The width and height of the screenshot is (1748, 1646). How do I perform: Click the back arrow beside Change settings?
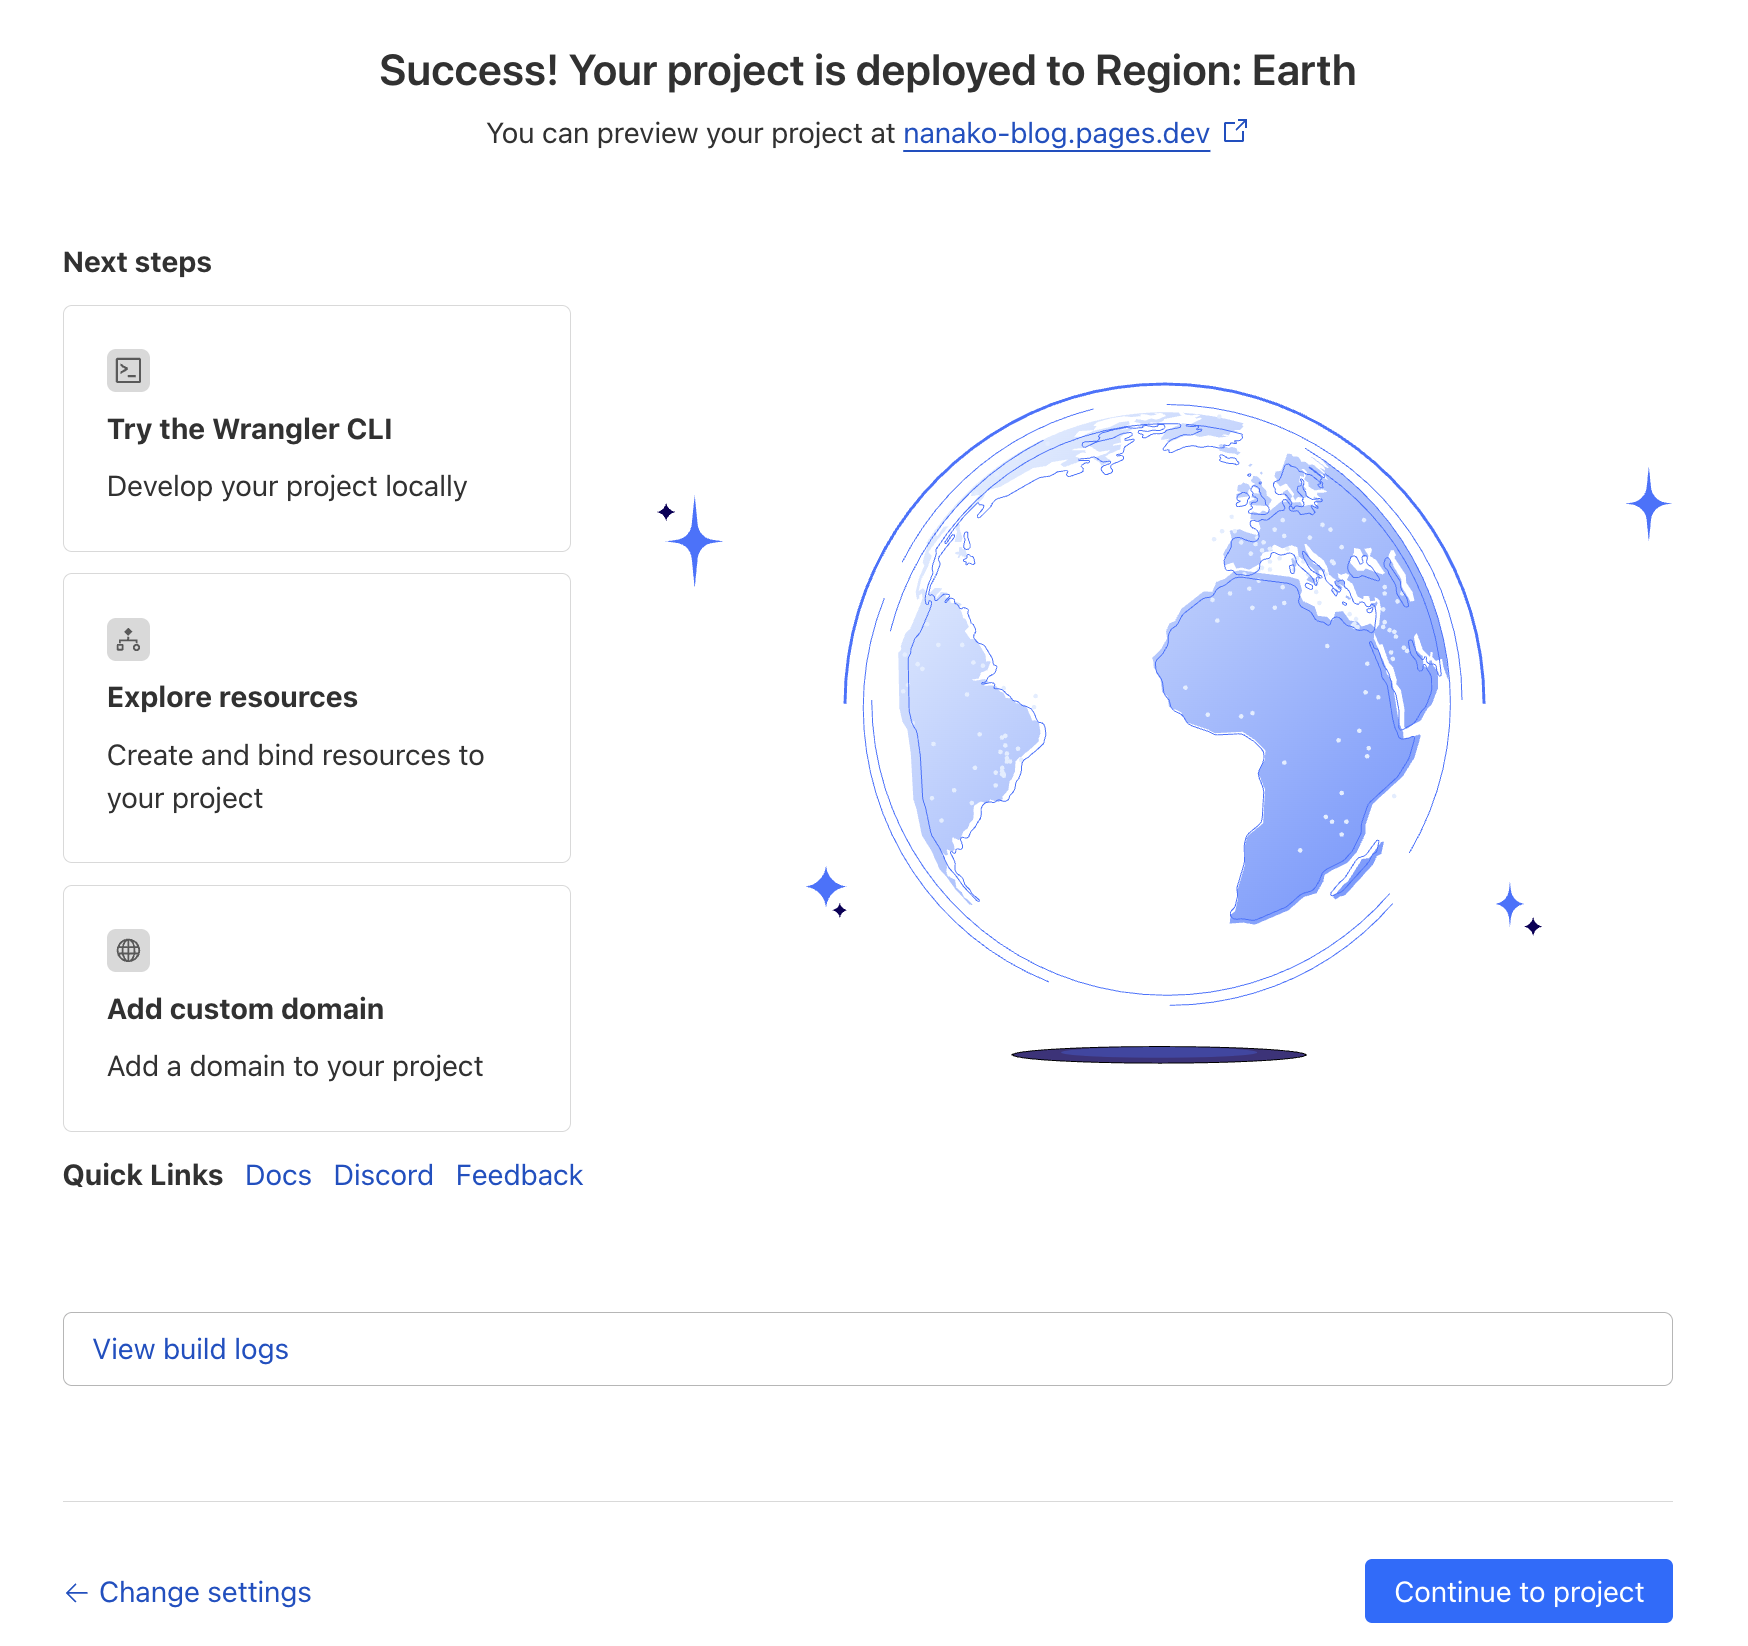click(x=76, y=1593)
